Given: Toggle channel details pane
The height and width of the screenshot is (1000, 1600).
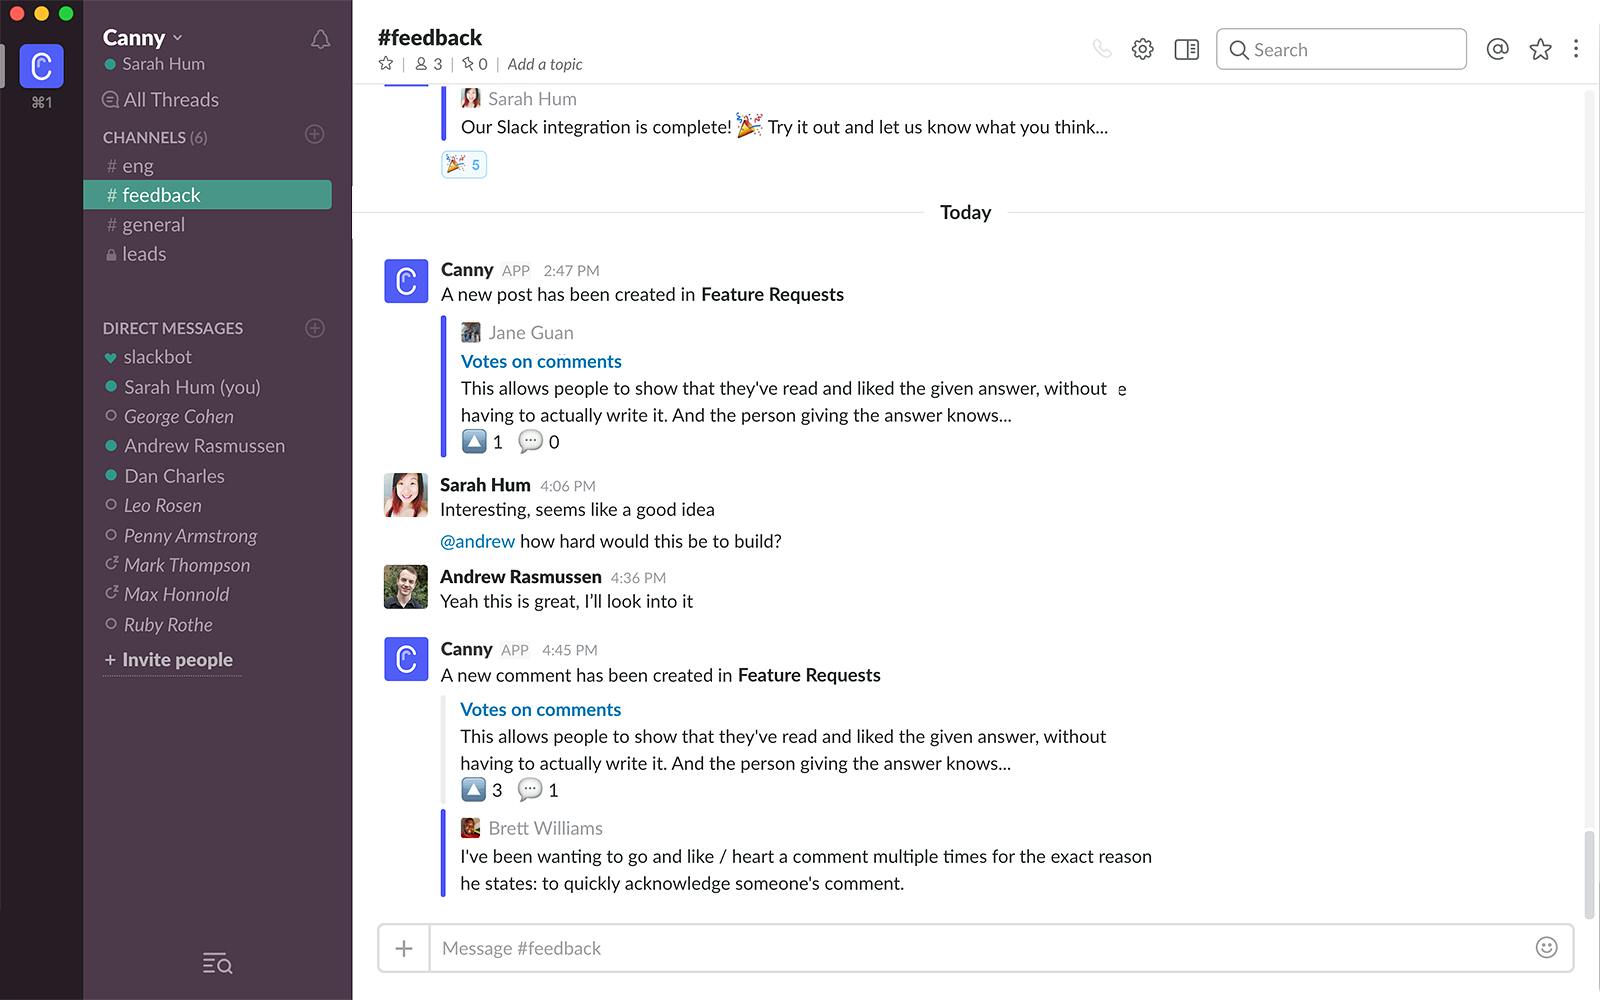Looking at the screenshot, I should (x=1187, y=49).
